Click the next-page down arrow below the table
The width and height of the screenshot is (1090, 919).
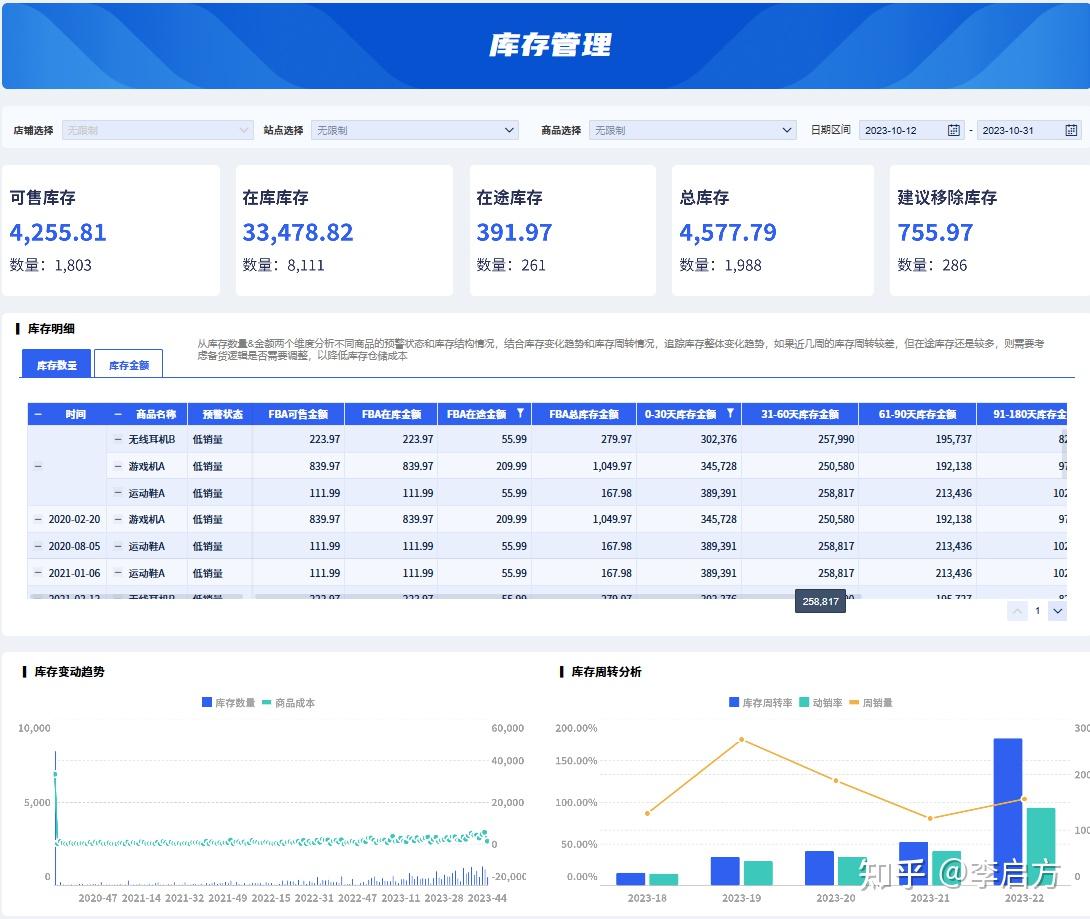pyautogui.click(x=1058, y=610)
